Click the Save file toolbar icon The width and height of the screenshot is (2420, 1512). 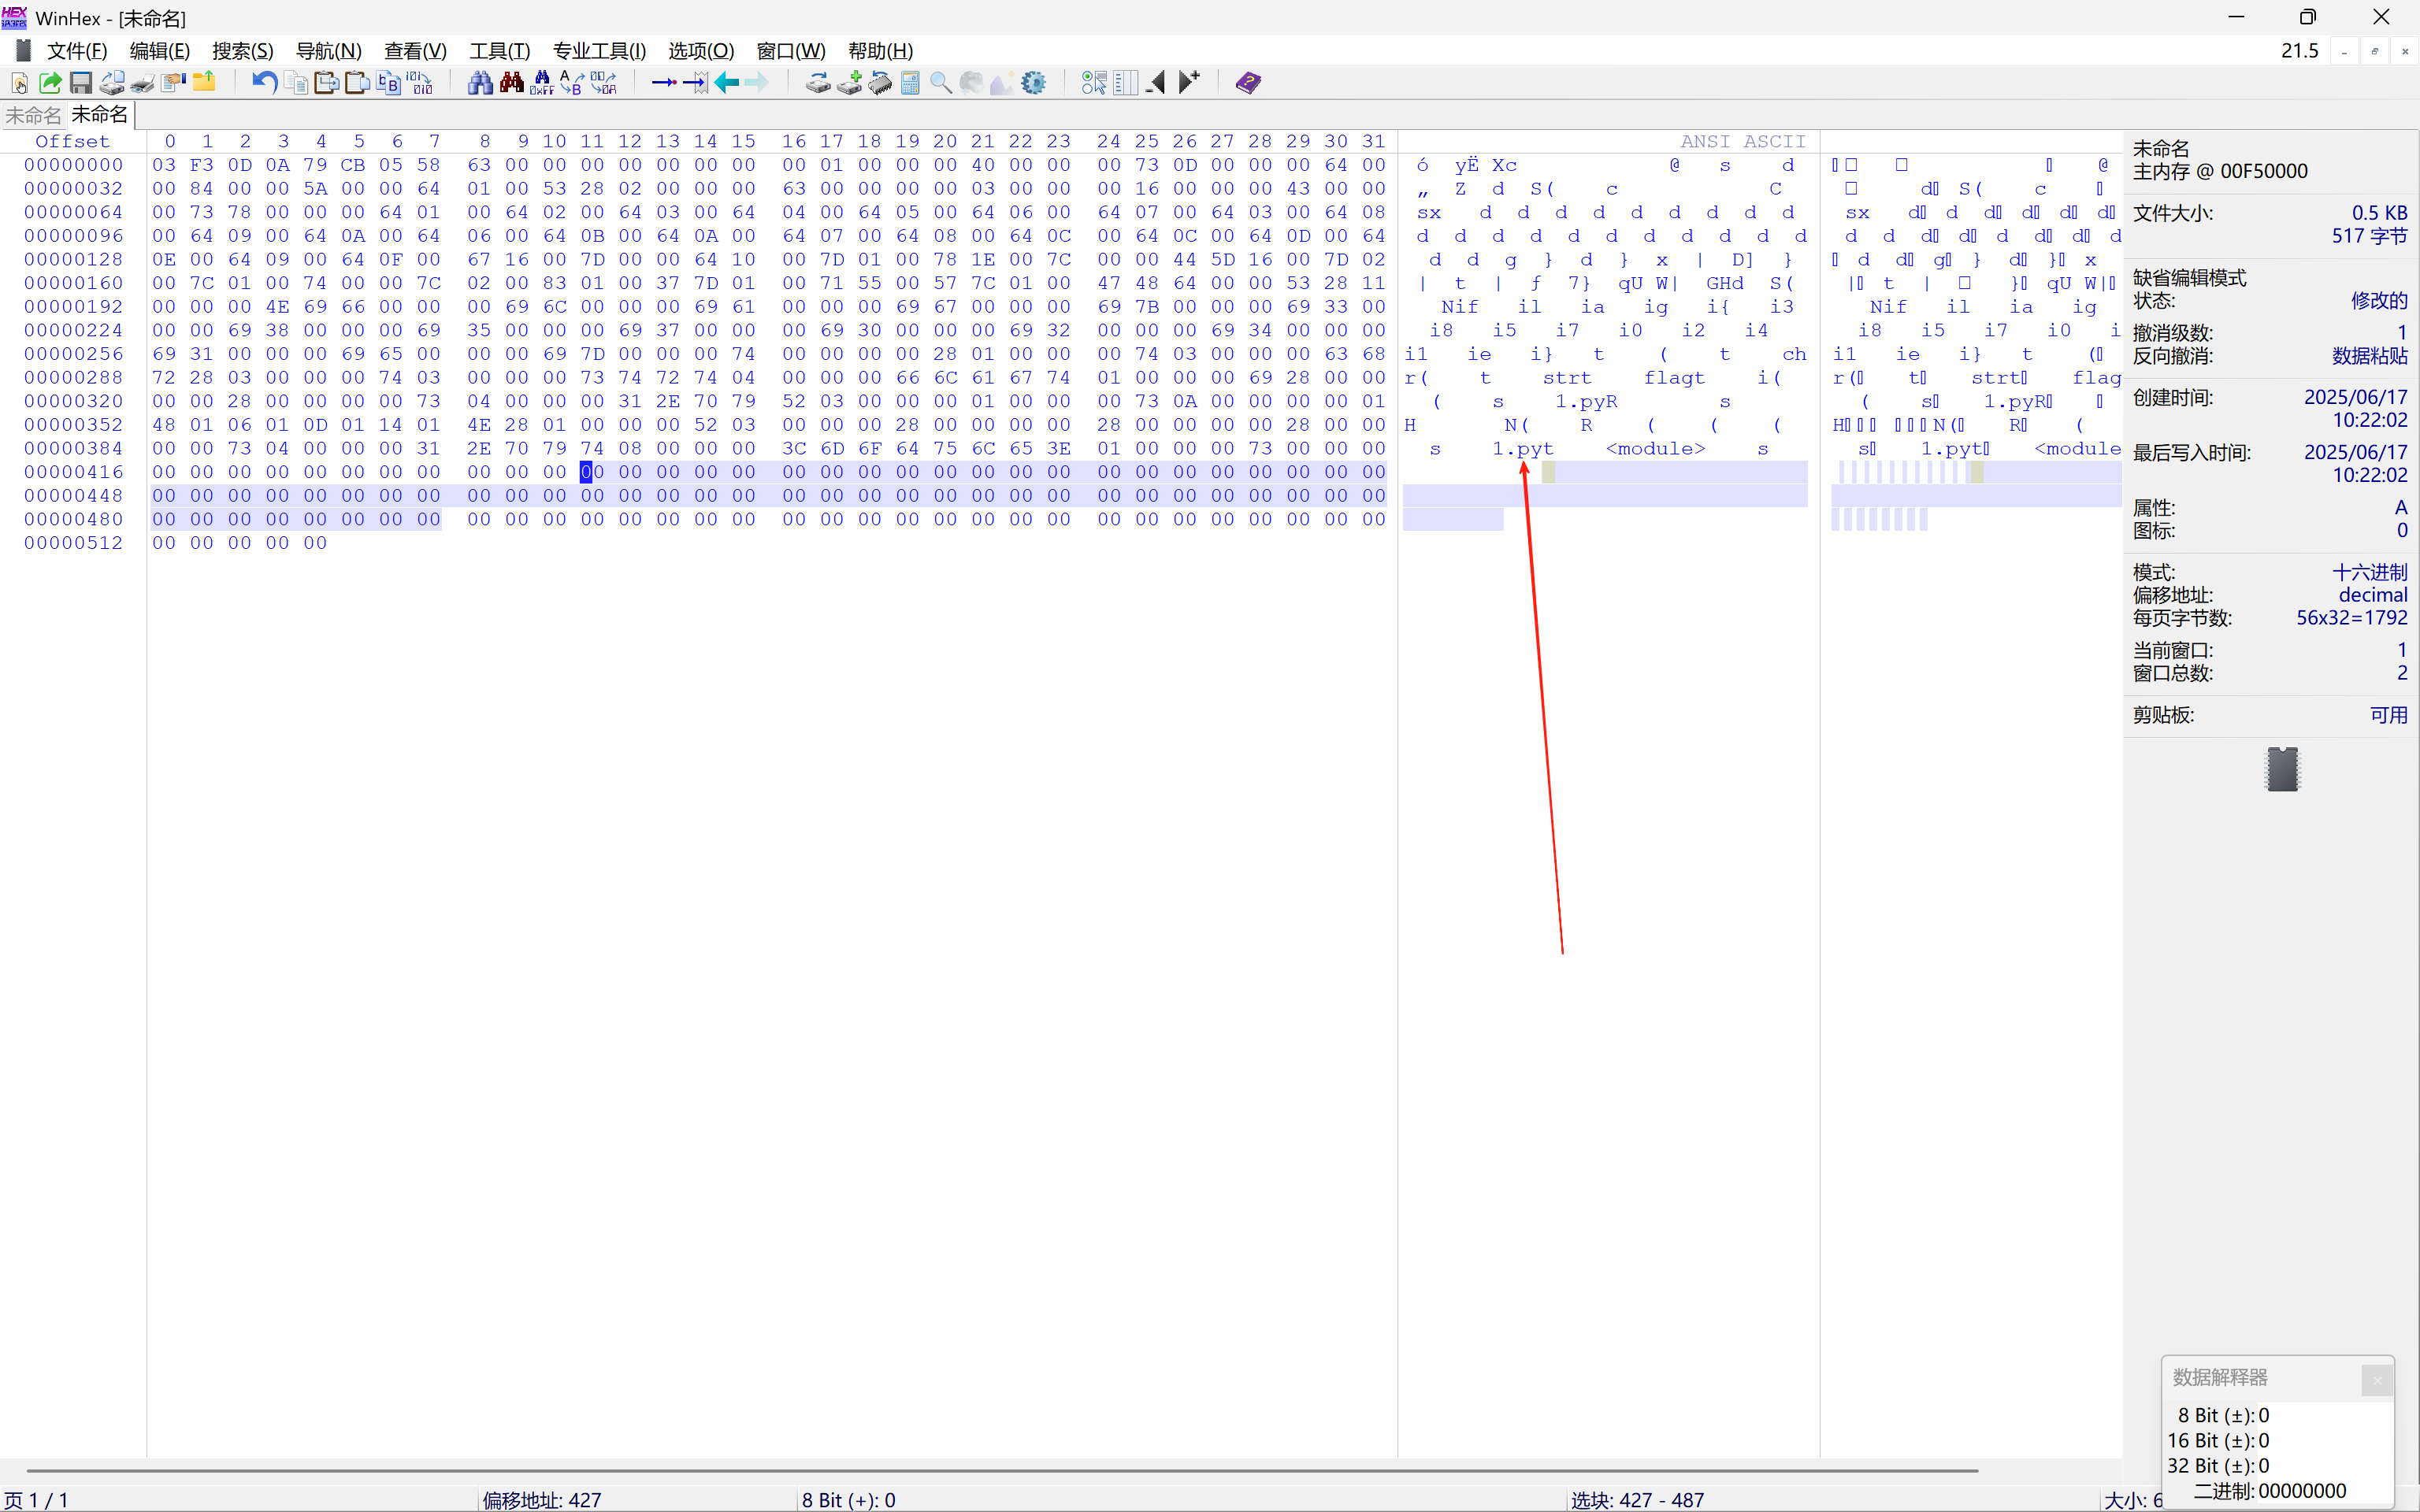click(81, 83)
